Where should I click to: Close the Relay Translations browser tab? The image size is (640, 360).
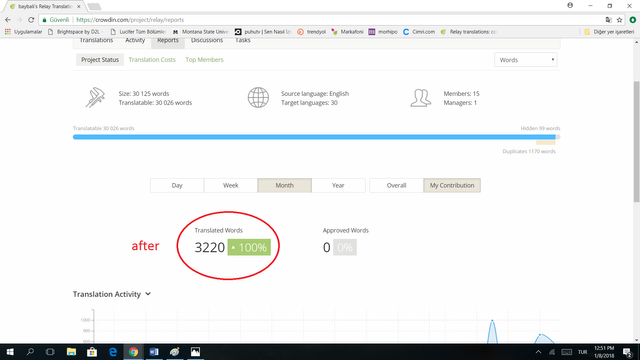[x=79, y=7]
